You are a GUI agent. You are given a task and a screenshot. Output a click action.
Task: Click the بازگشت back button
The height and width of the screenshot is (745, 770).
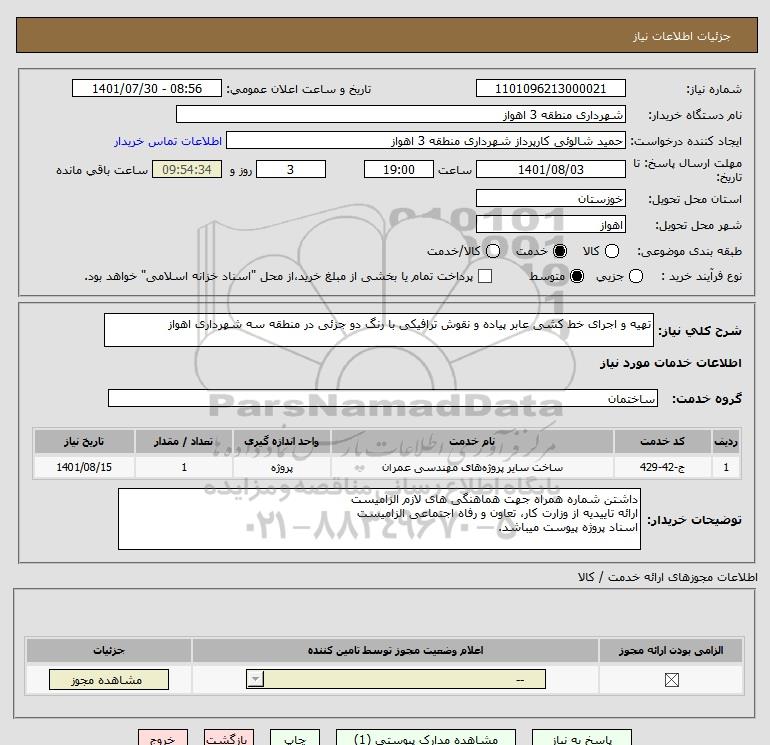[229, 738]
